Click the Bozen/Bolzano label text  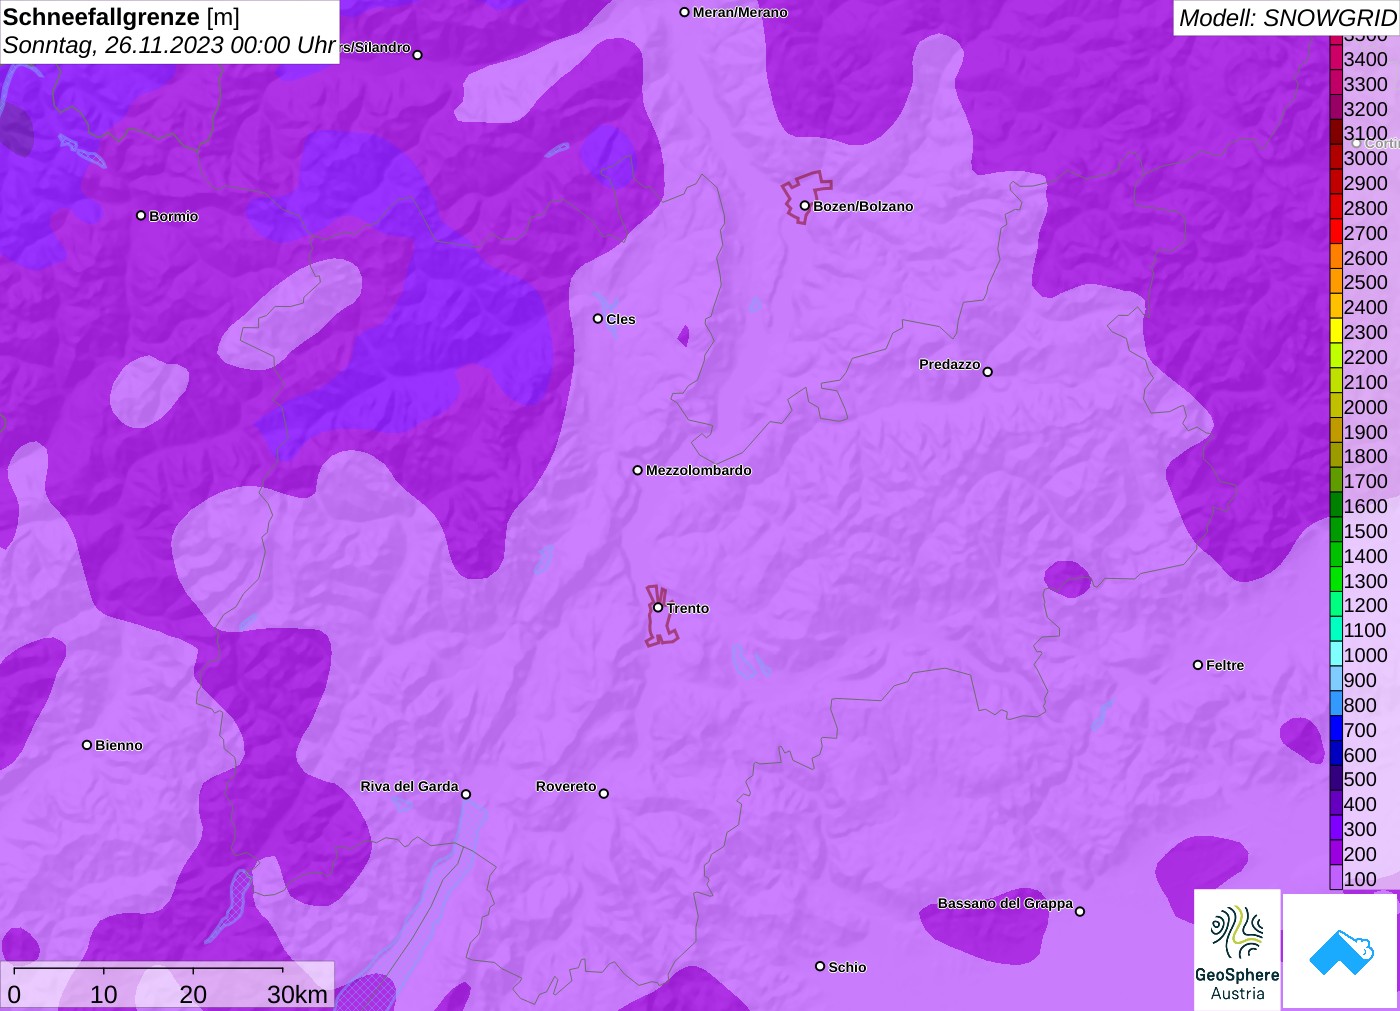click(863, 206)
